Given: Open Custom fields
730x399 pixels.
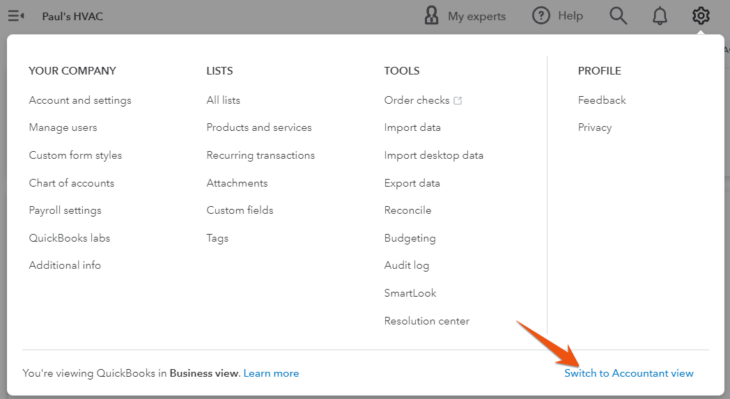Looking at the screenshot, I should pyautogui.click(x=240, y=210).
